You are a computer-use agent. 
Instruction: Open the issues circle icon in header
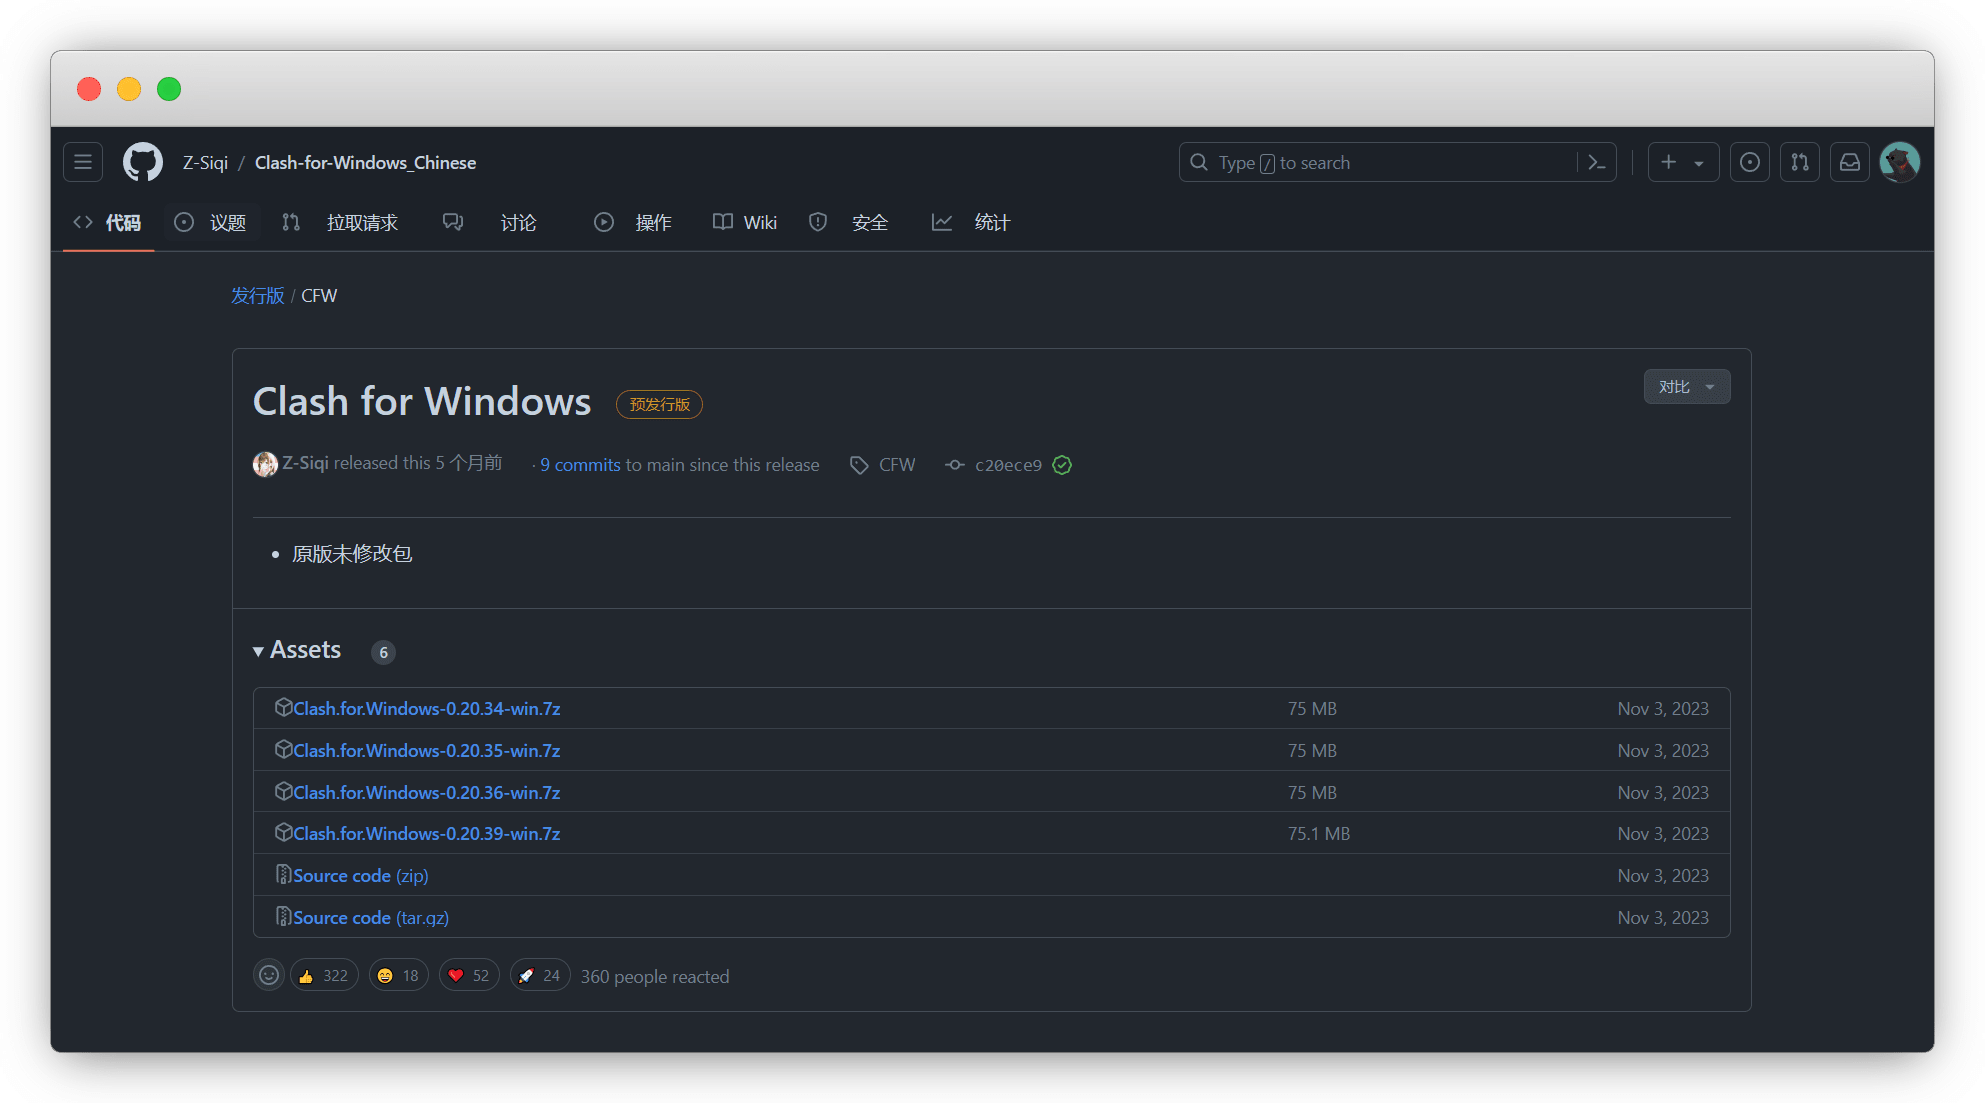click(x=1749, y=162)
